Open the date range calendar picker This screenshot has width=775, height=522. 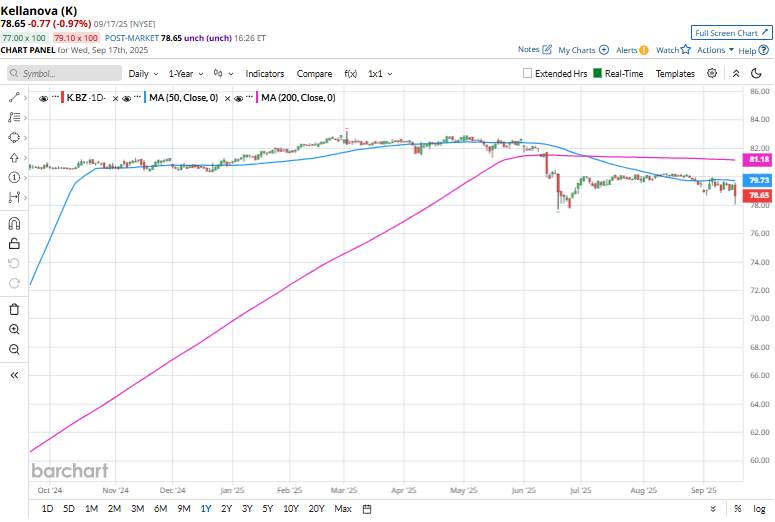click(367, 509)
